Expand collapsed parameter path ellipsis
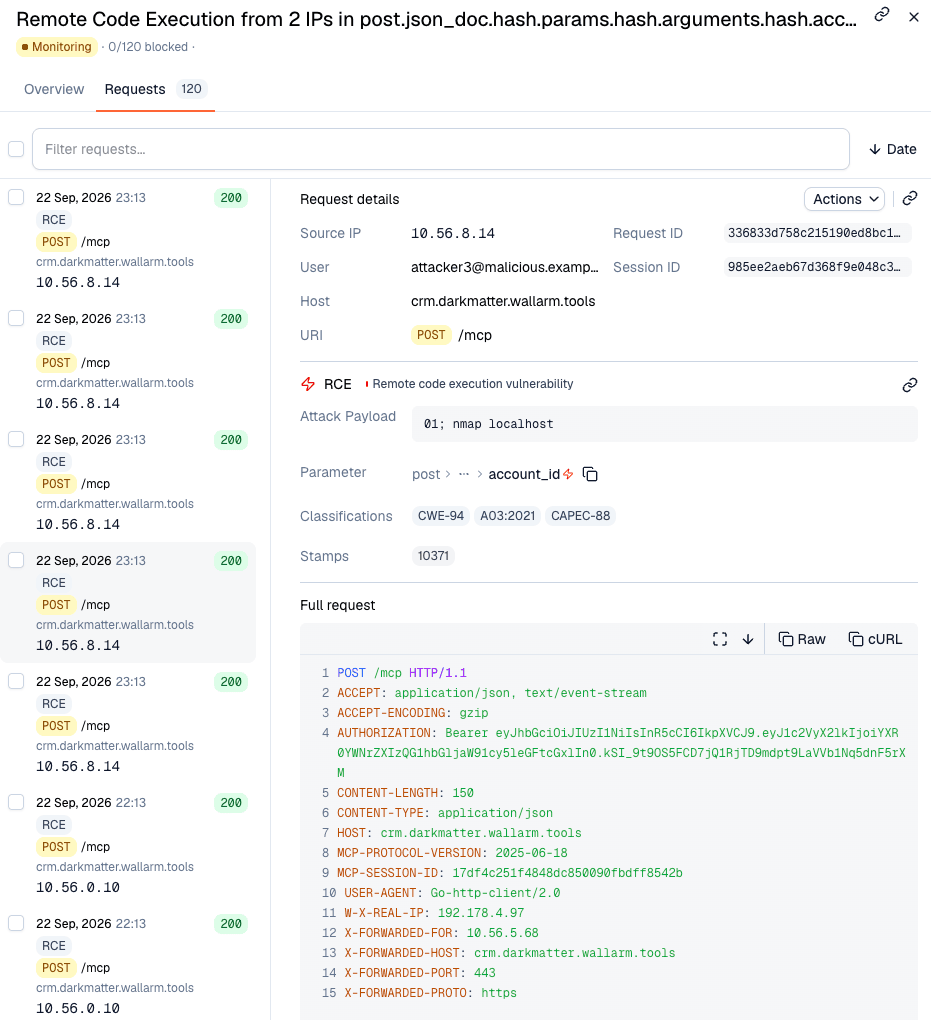Screen dimensions: 931x1020 (x=464, y=474)
